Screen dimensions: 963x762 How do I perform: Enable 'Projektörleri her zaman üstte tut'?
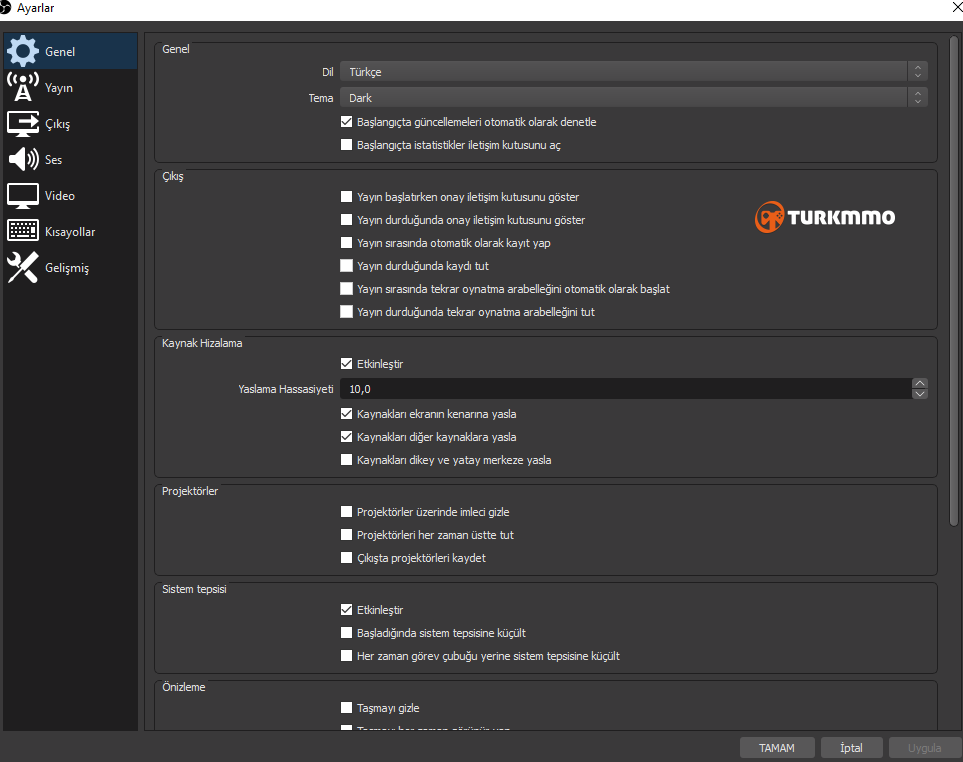pos(346,535)
